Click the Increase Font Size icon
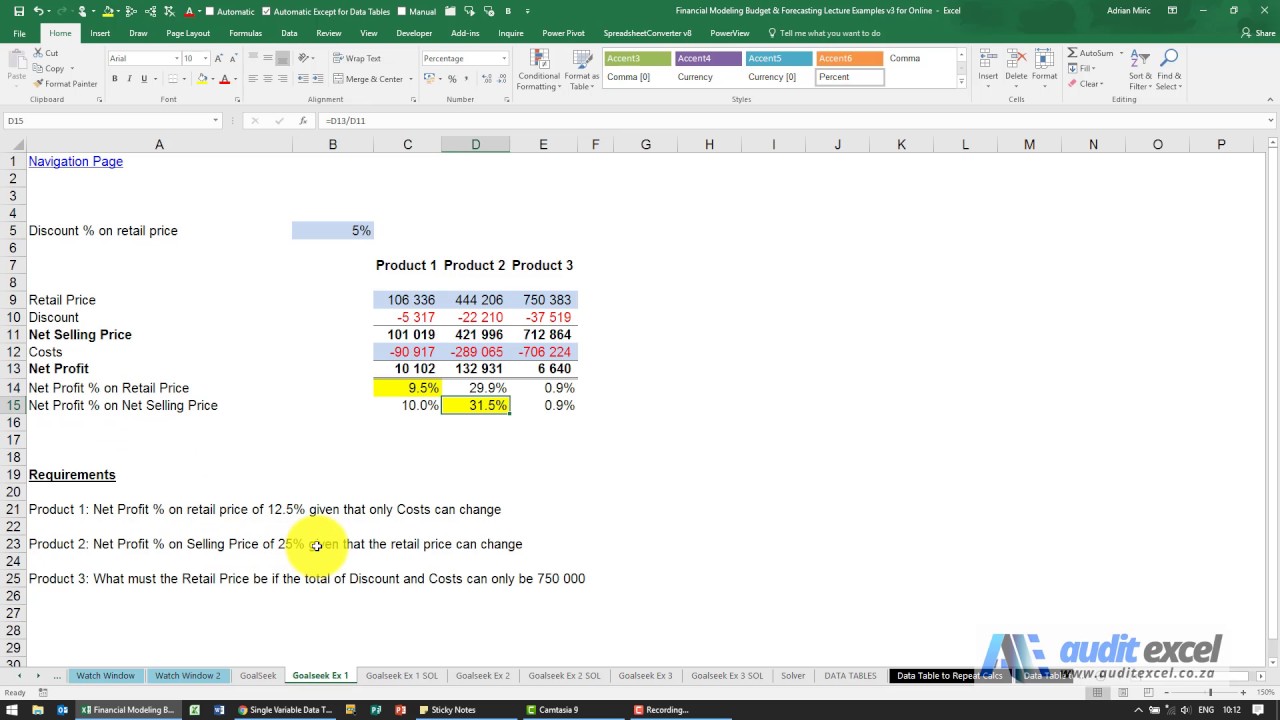1280x720 pixels. coord(220,58)
